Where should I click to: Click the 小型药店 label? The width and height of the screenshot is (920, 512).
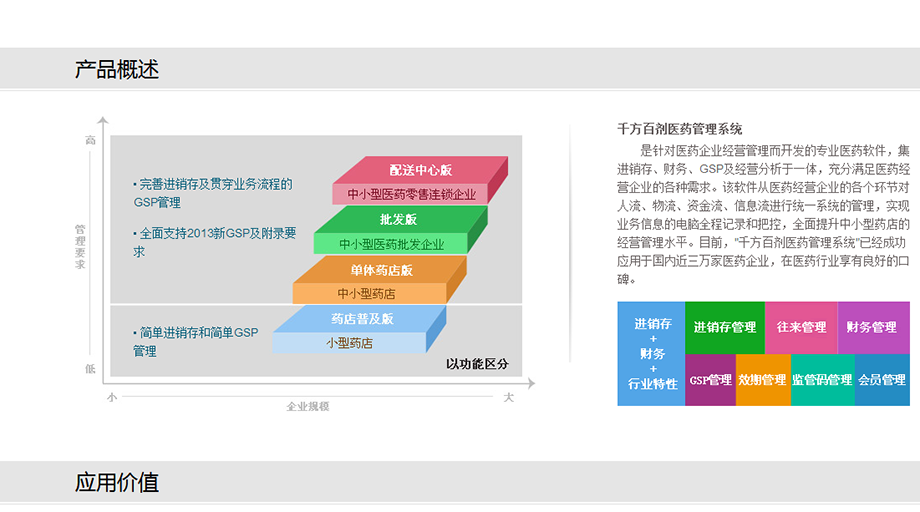pos(349,343)
